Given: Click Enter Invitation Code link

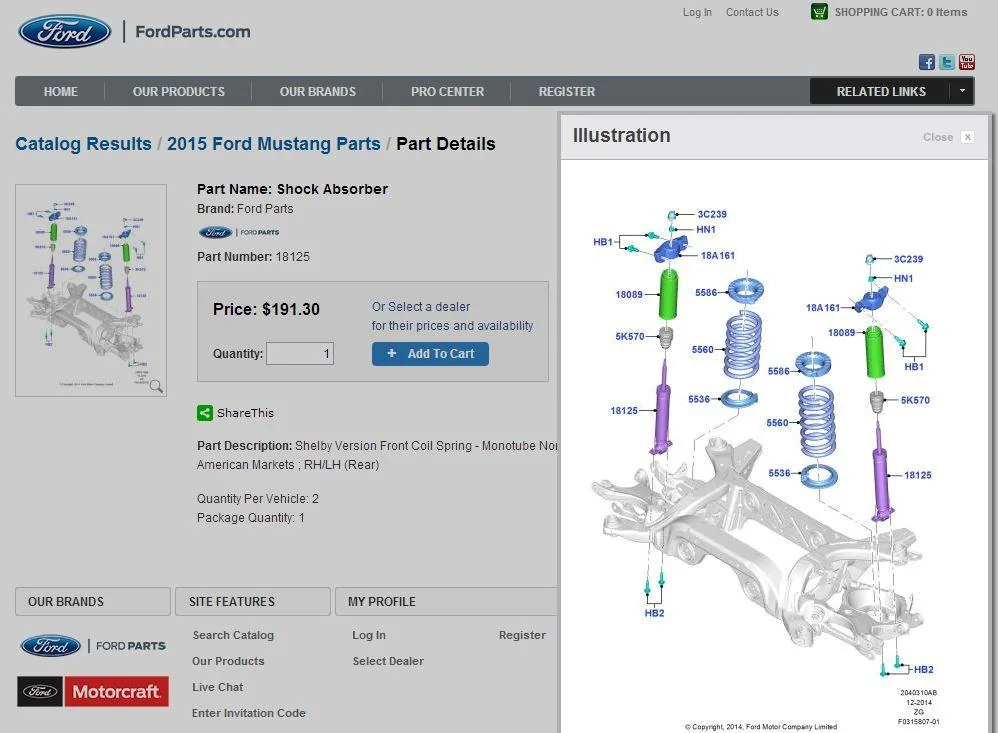Looking at the screenshot, I should click(x=249, y=713).
